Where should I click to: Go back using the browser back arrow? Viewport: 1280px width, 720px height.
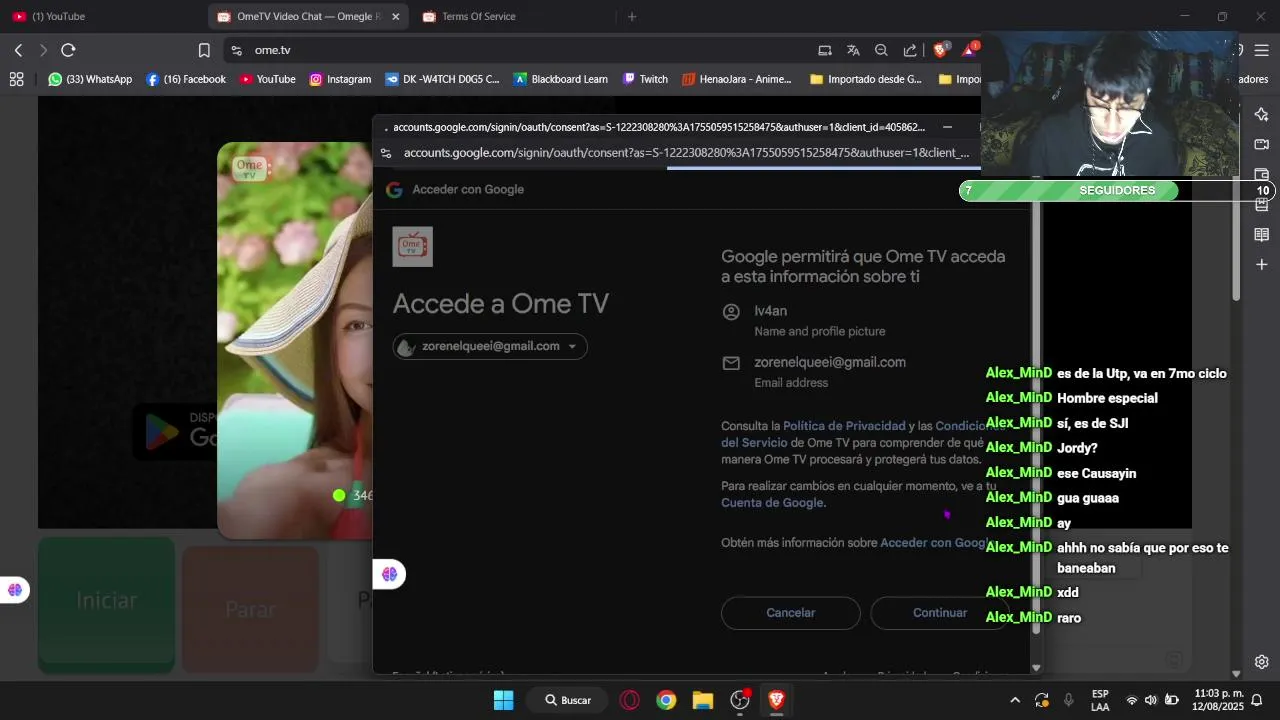click(x=18, y=50)
